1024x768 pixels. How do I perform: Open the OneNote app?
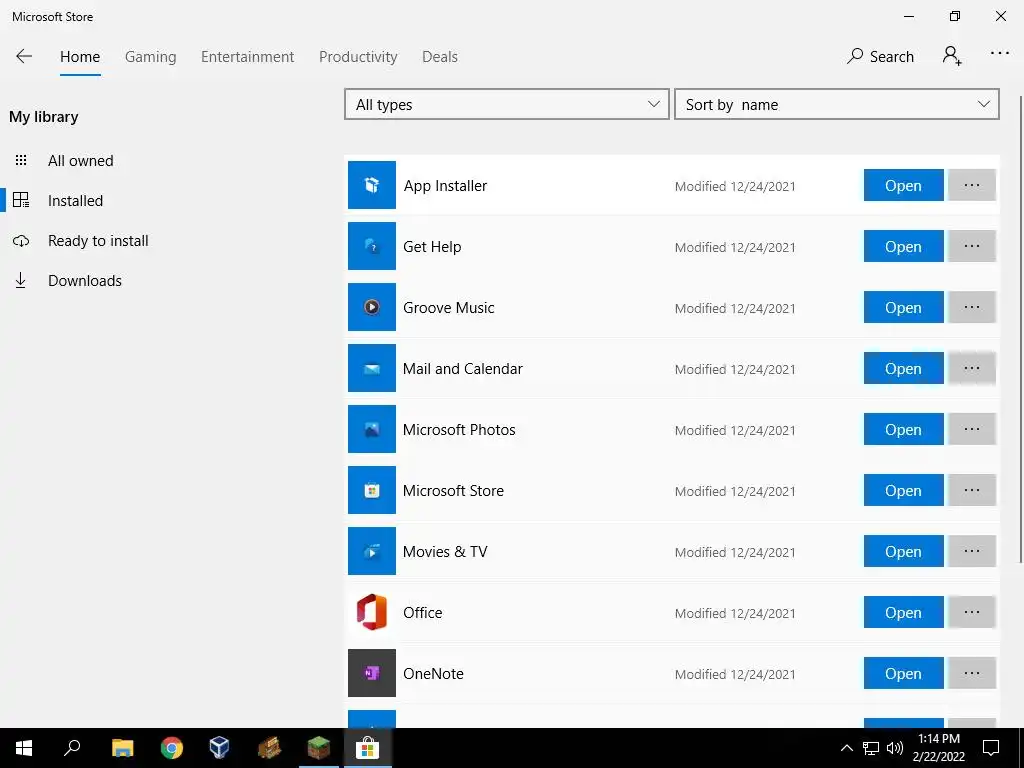coord(903,673)
